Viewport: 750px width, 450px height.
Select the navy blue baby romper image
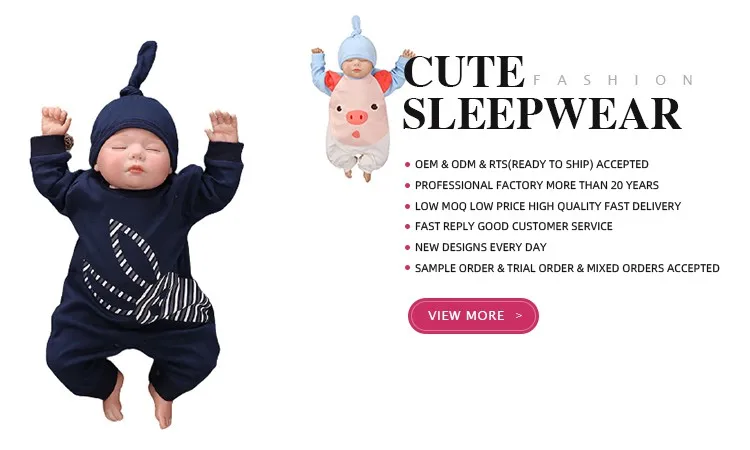pos(136,234)
